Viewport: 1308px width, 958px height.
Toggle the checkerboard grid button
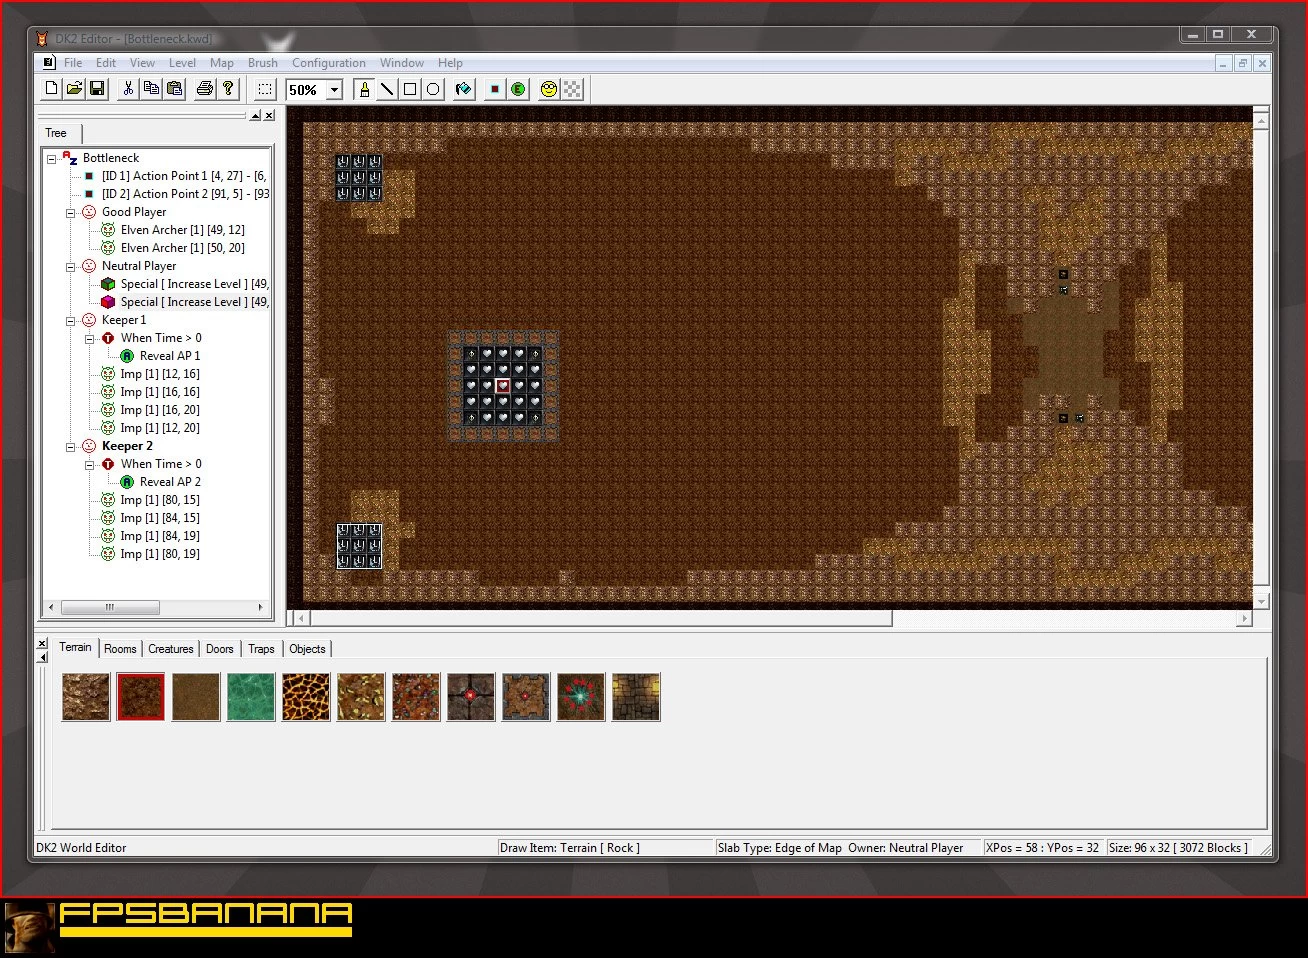click(572, 89)
